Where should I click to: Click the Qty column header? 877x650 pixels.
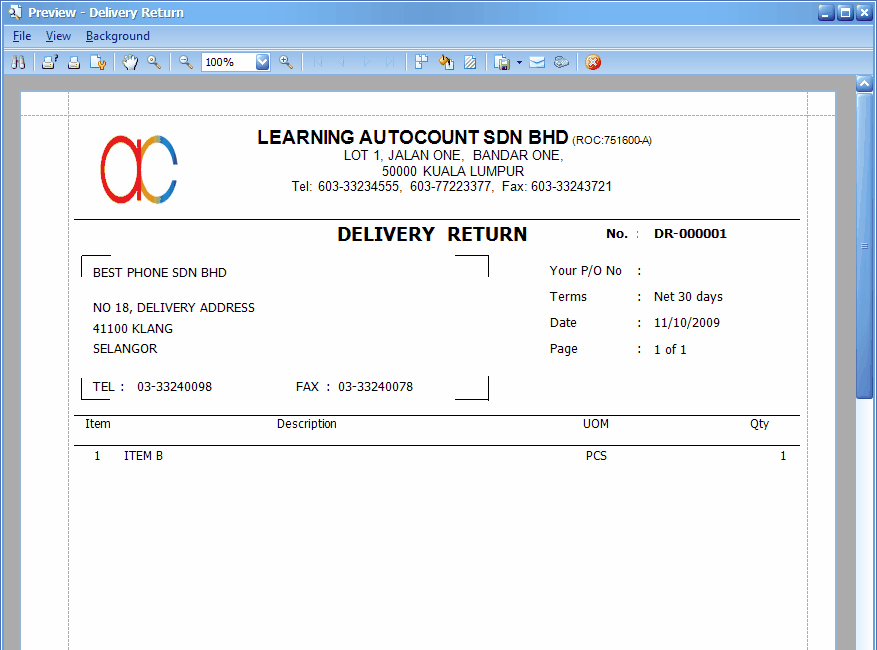tap(760, 424)
